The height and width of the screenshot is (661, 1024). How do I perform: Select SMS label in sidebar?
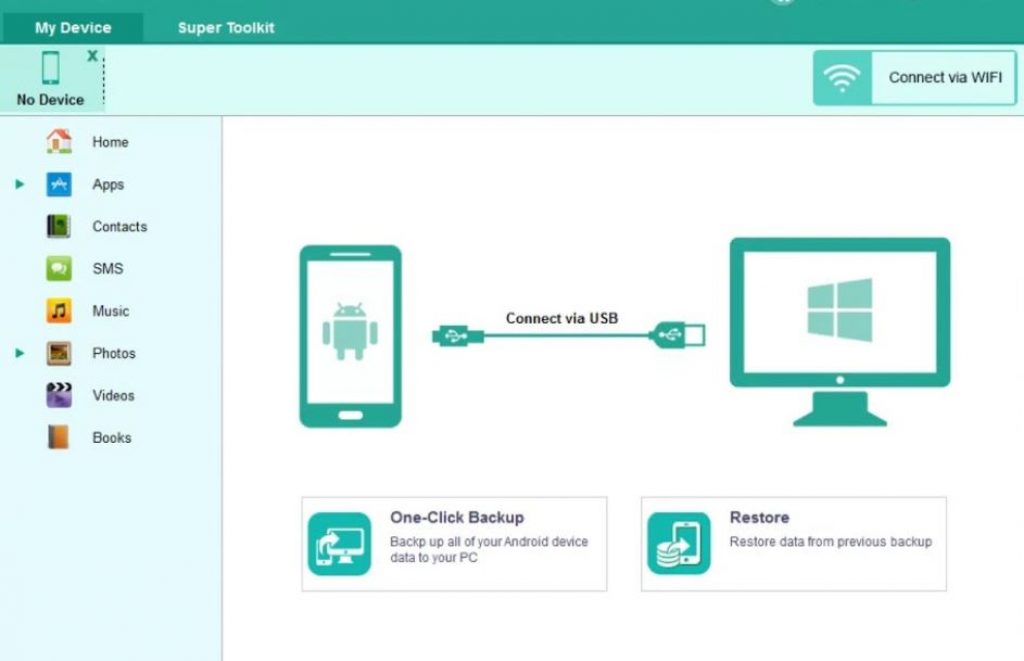[108, 268]
